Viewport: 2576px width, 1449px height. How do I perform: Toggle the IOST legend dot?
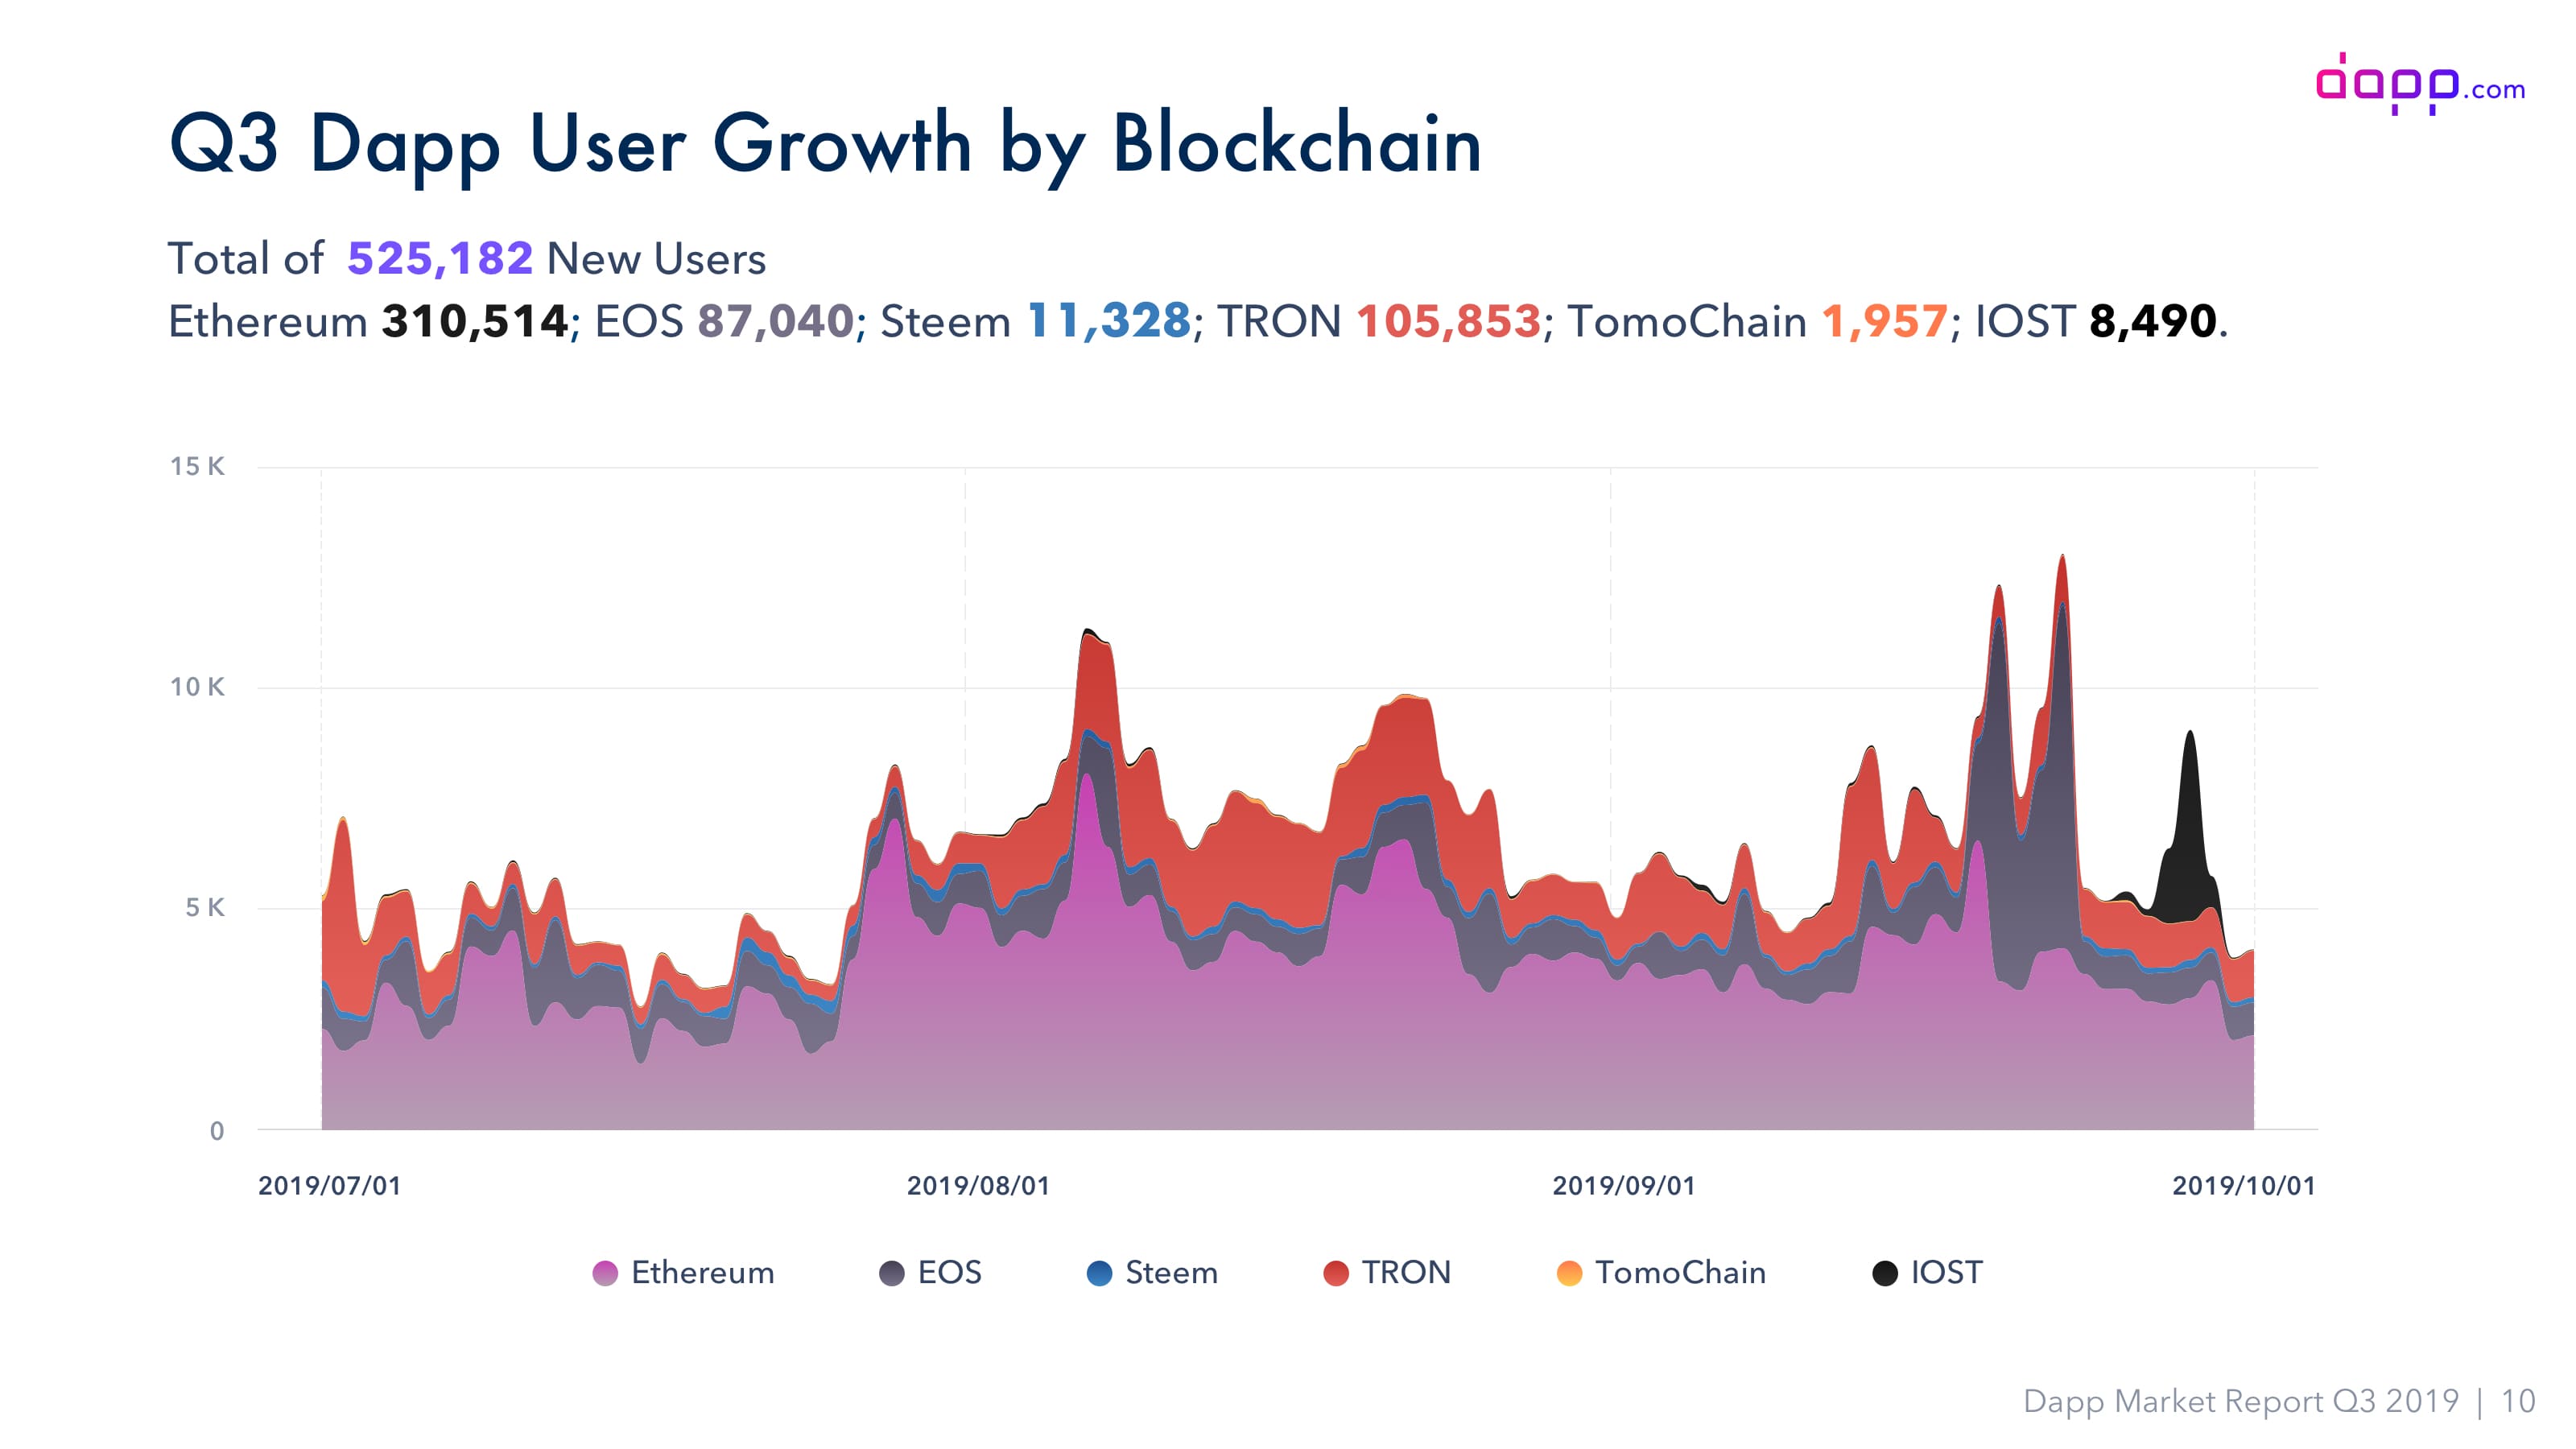point(1885,1273)
